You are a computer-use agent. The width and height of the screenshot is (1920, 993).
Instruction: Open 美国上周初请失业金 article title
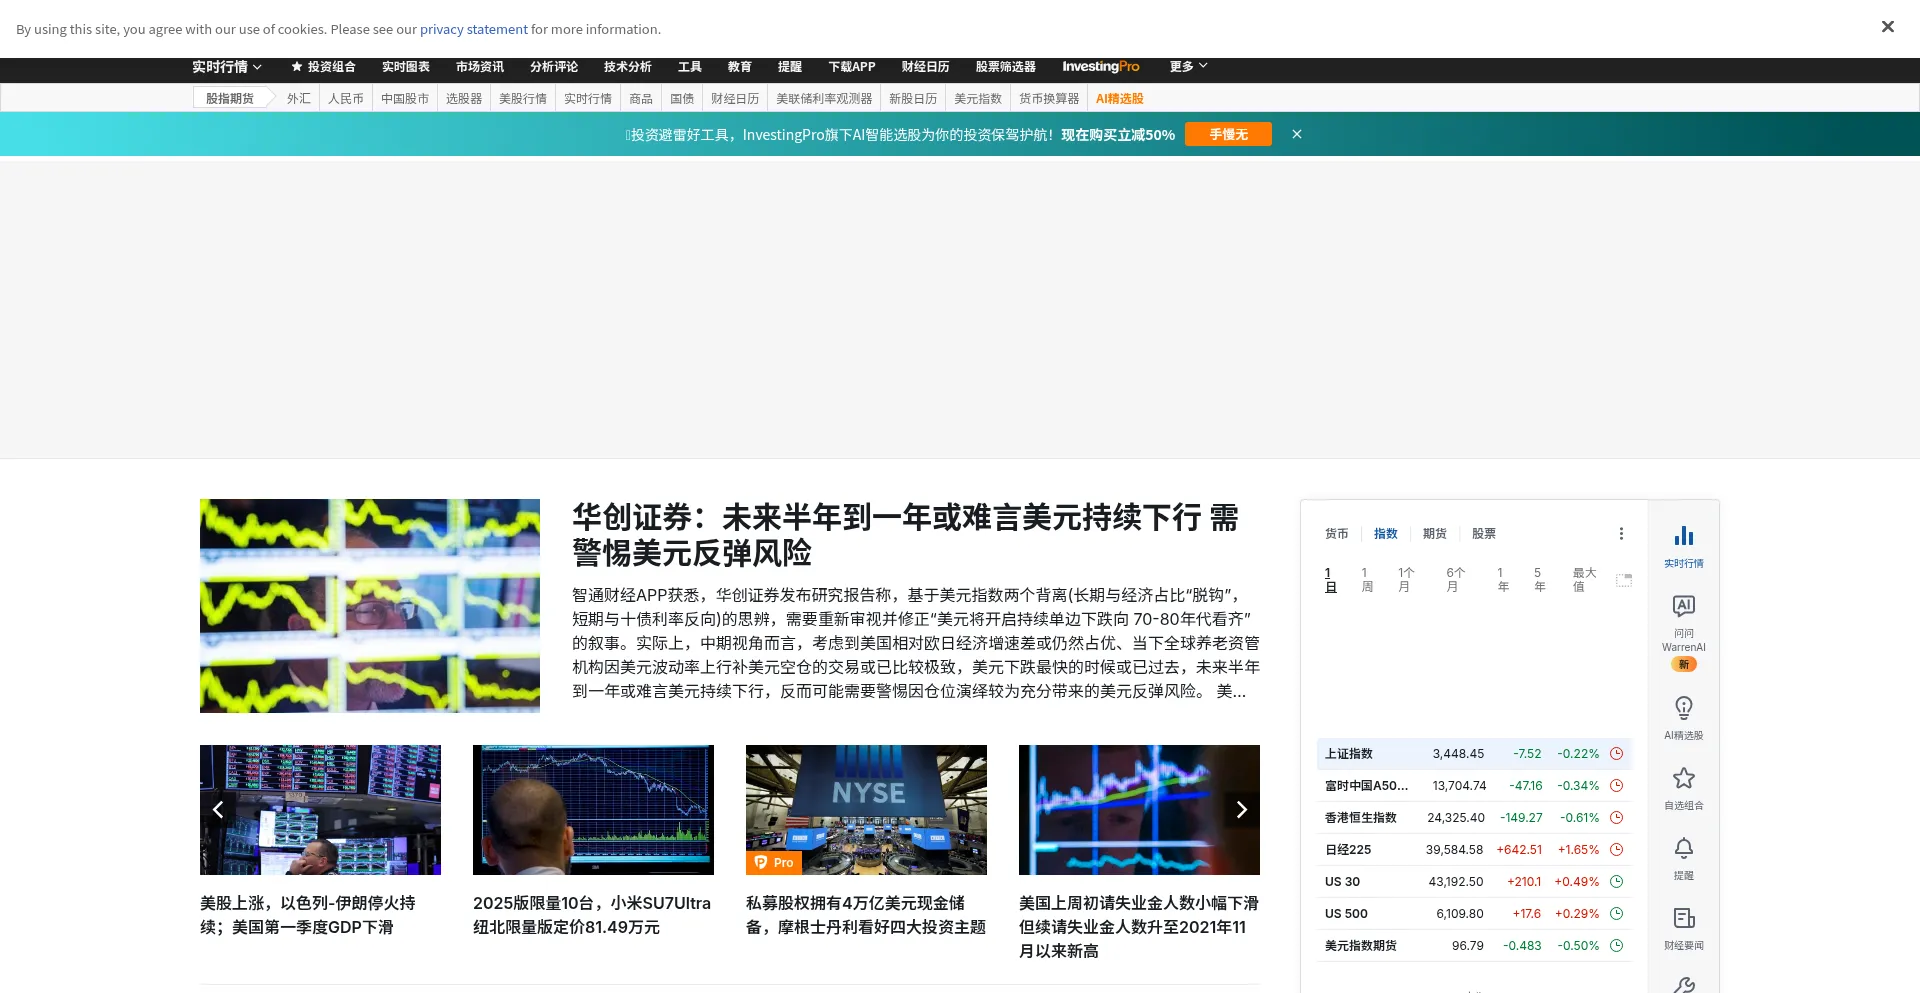tap(1139, 927)
